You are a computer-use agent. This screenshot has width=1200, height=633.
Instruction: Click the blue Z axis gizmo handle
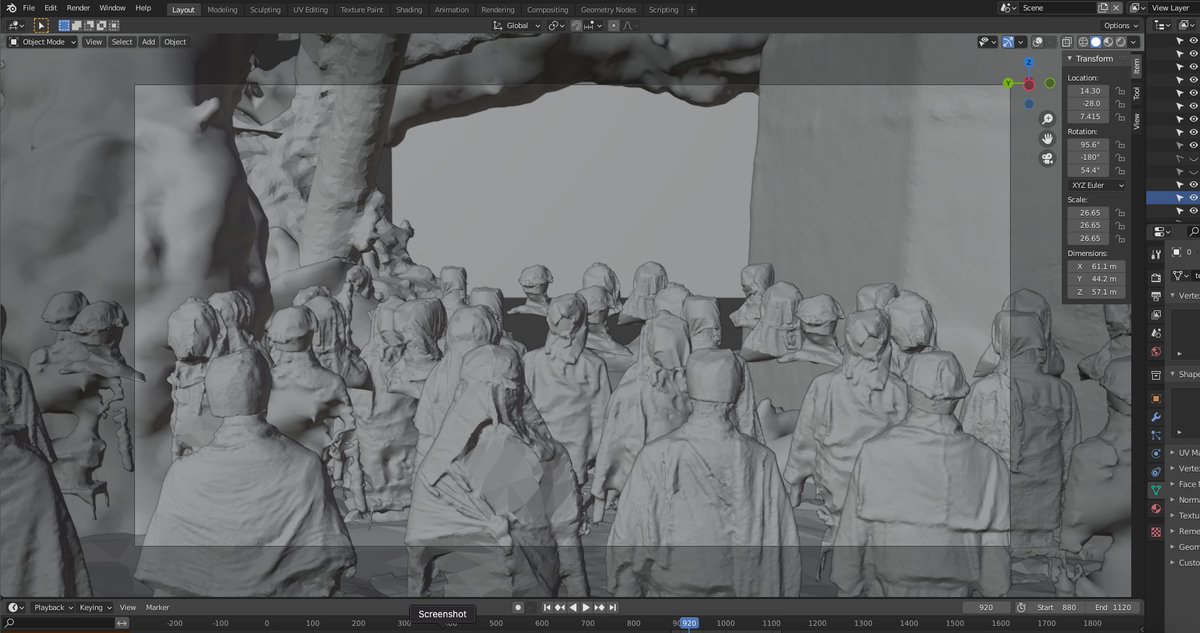[1028, 63]
